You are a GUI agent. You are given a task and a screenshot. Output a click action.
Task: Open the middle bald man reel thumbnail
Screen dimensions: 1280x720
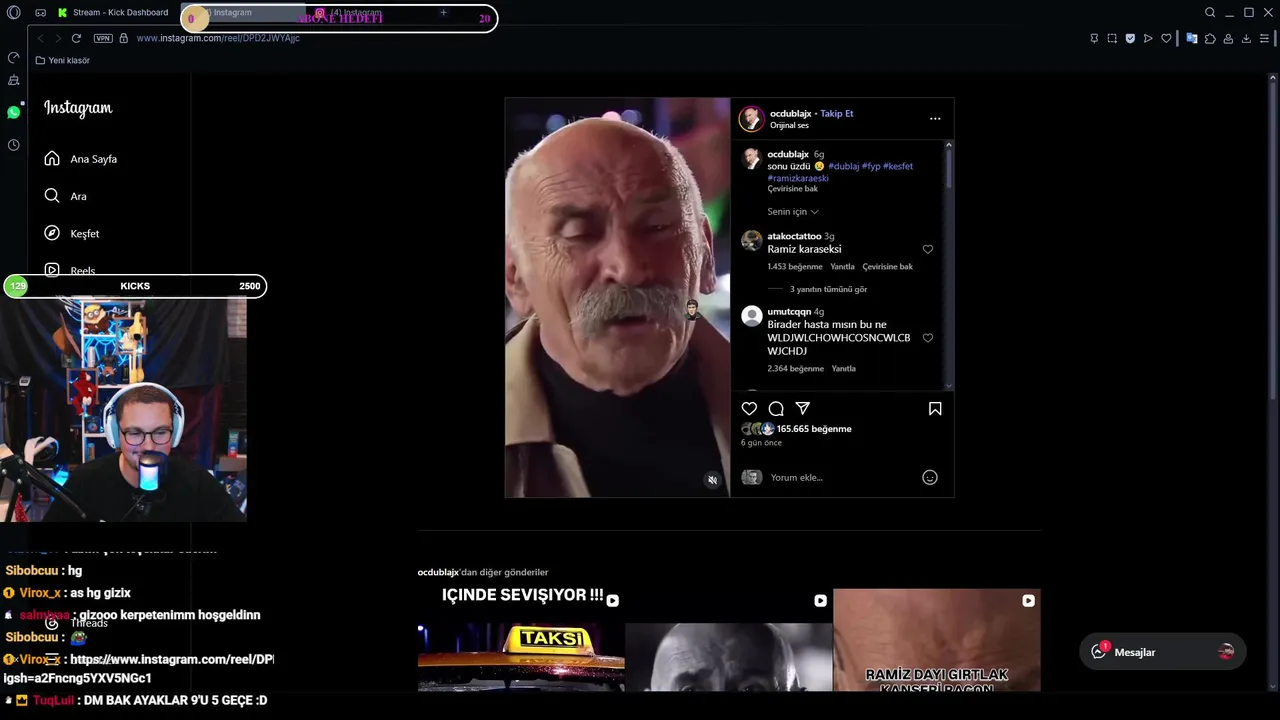pos(728,640)
